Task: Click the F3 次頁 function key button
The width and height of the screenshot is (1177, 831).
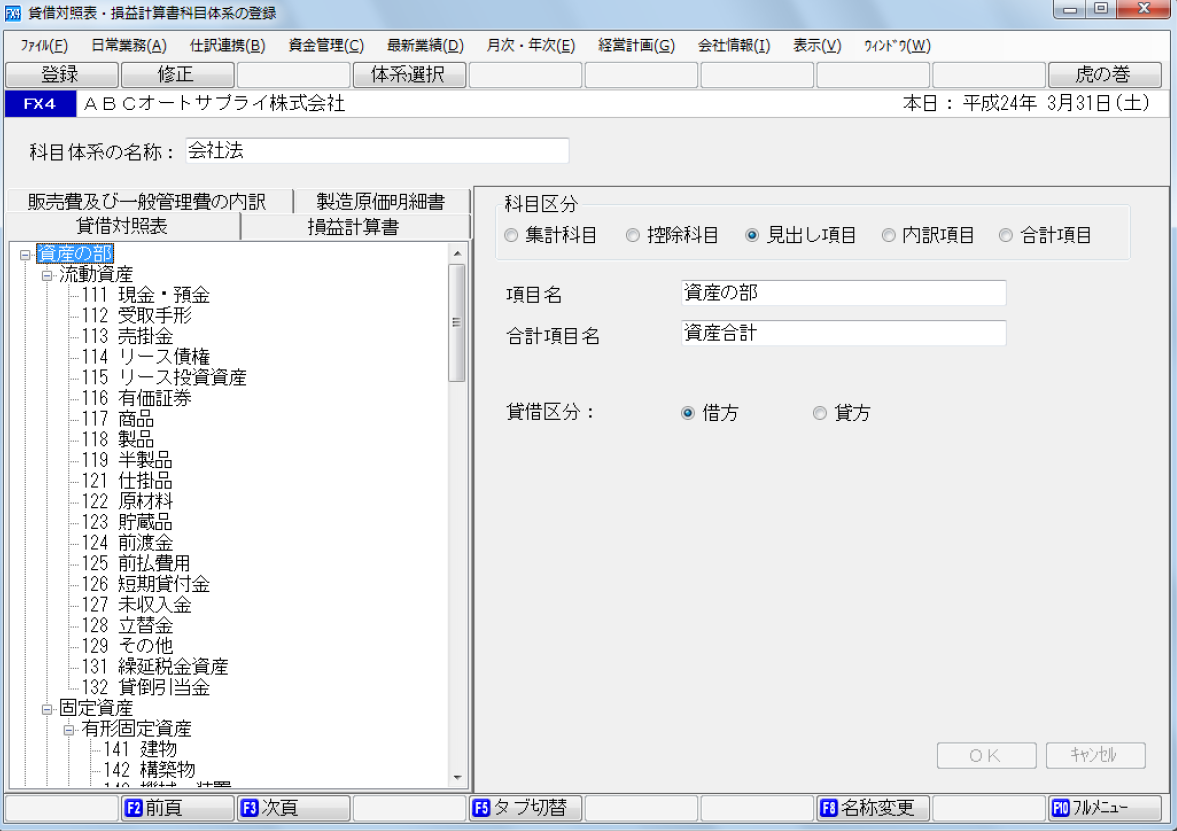Action: pyautogui.click(x=293, y=808)
